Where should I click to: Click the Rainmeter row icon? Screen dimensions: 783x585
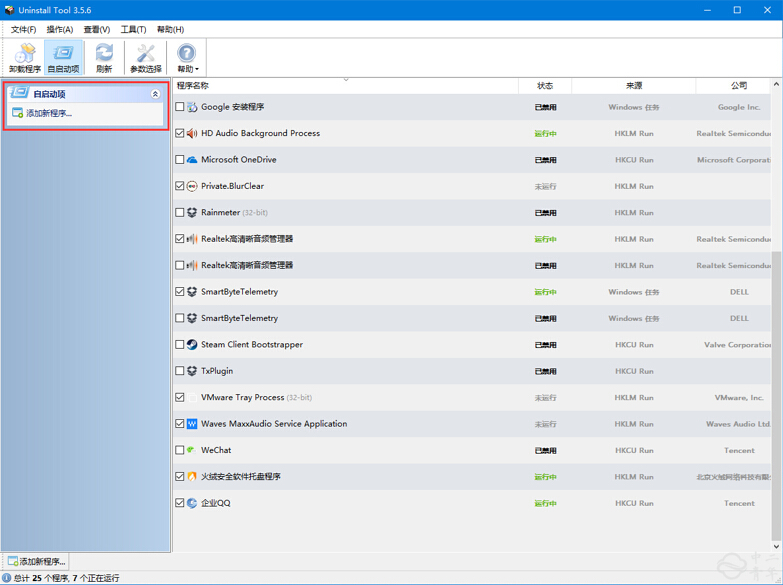[192, 213]
